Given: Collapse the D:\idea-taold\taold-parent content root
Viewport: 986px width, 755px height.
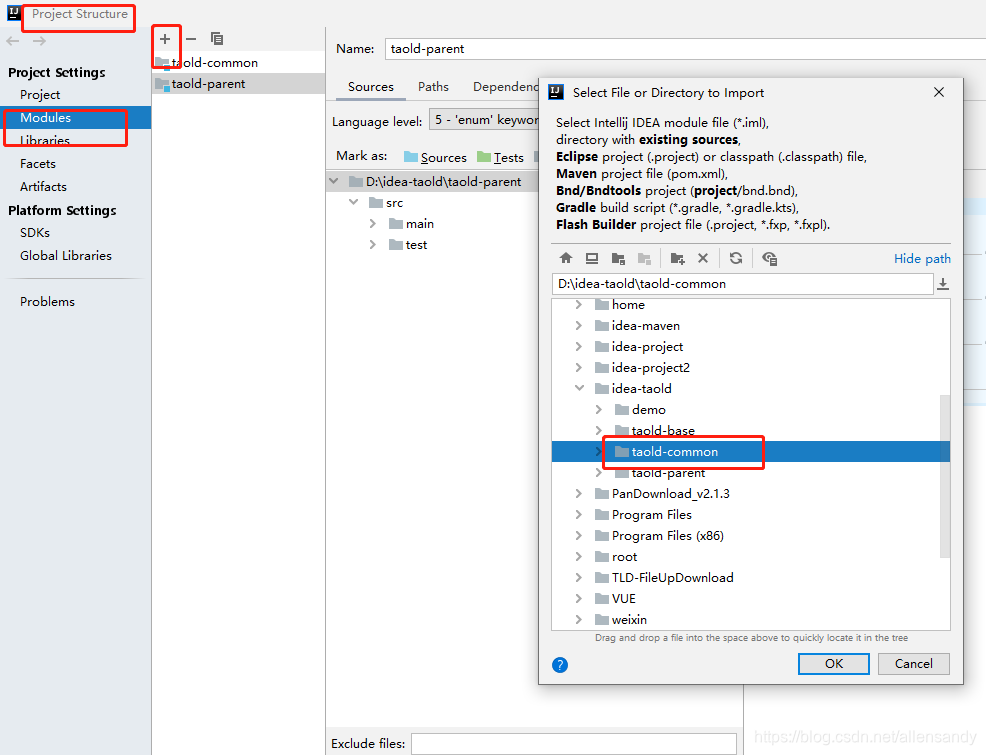Looking at the screenshot, I should pyautogui.click(x=334, y=182).
